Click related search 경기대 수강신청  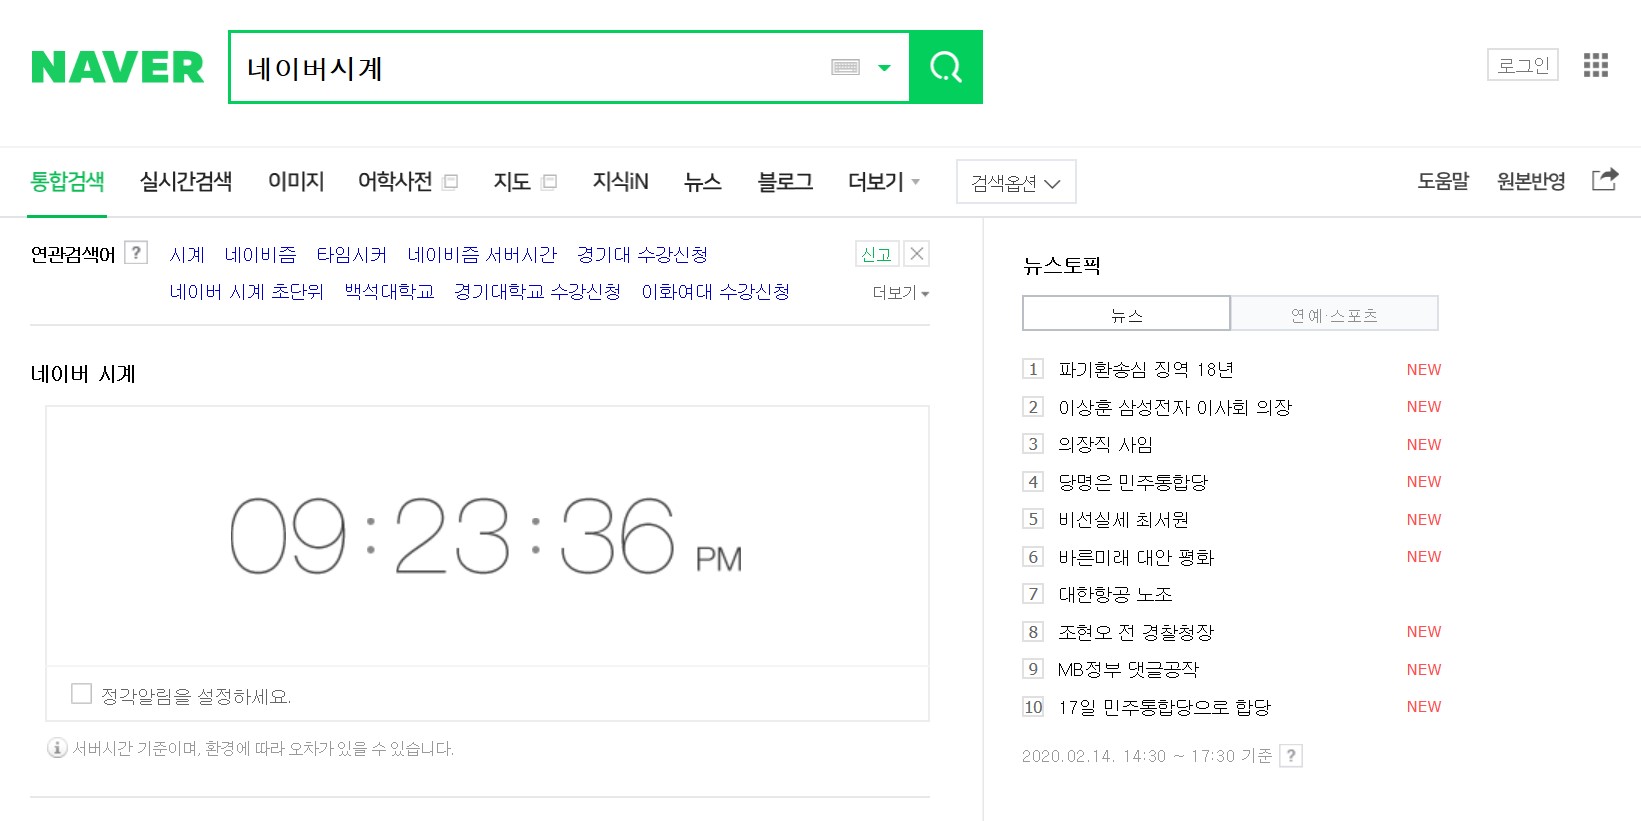click(642, 255)
